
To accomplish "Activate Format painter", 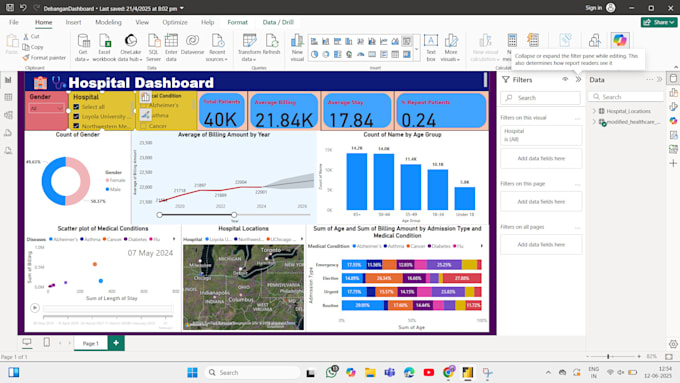I will coord(44,57).
